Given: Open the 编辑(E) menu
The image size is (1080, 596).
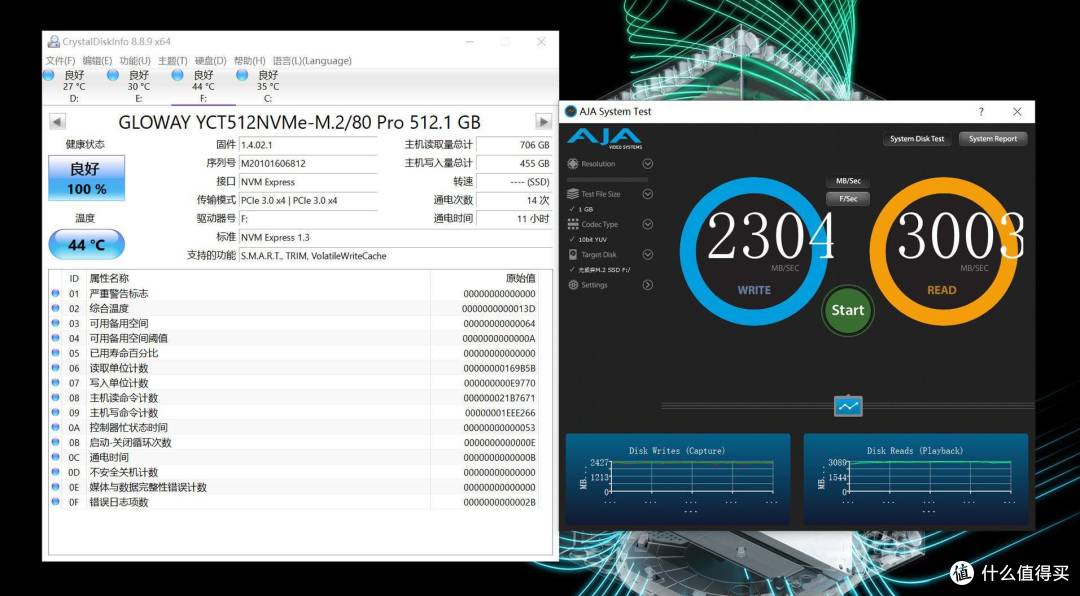Looking at the screenshot, I should pos(97,61).
